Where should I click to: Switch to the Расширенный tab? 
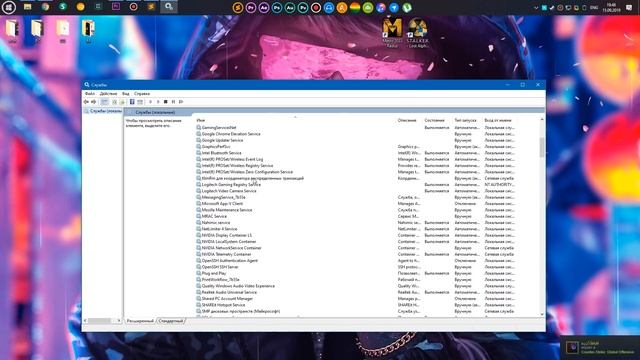[140, 321]
